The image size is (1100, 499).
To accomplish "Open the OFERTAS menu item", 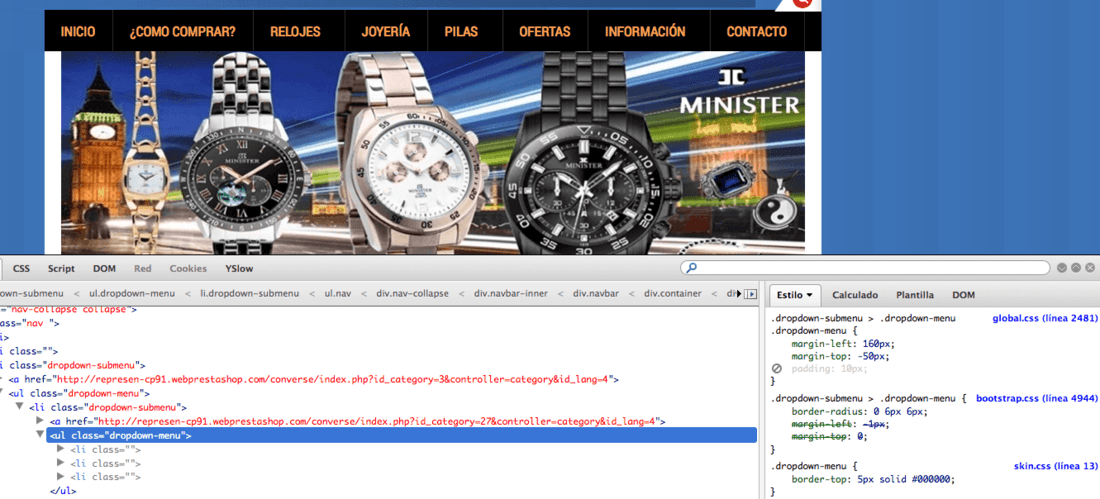I will point(544,32).
